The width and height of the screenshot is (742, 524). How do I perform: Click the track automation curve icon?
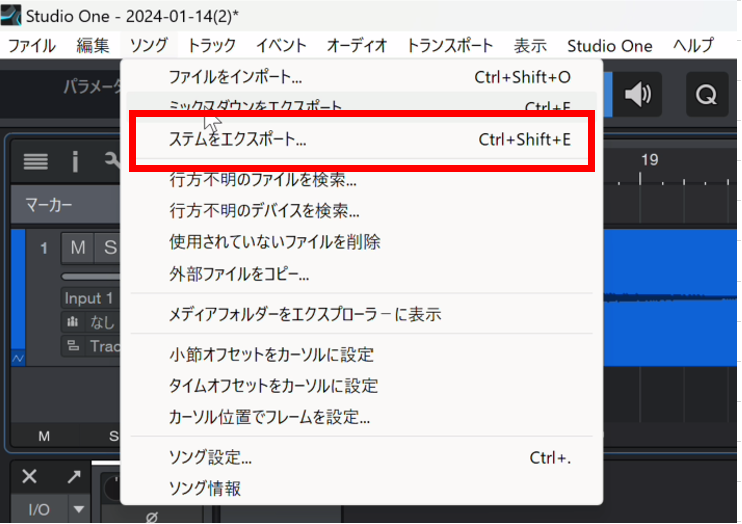(x=18, y=358)
